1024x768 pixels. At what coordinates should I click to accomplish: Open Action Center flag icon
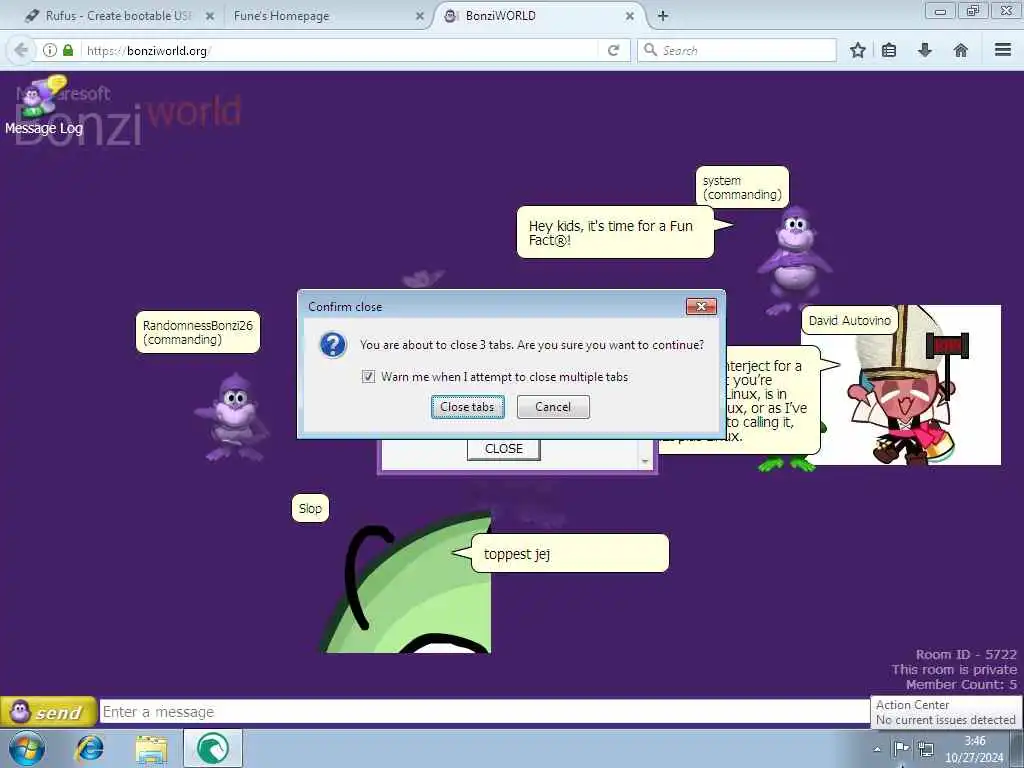tap(901, 748)
